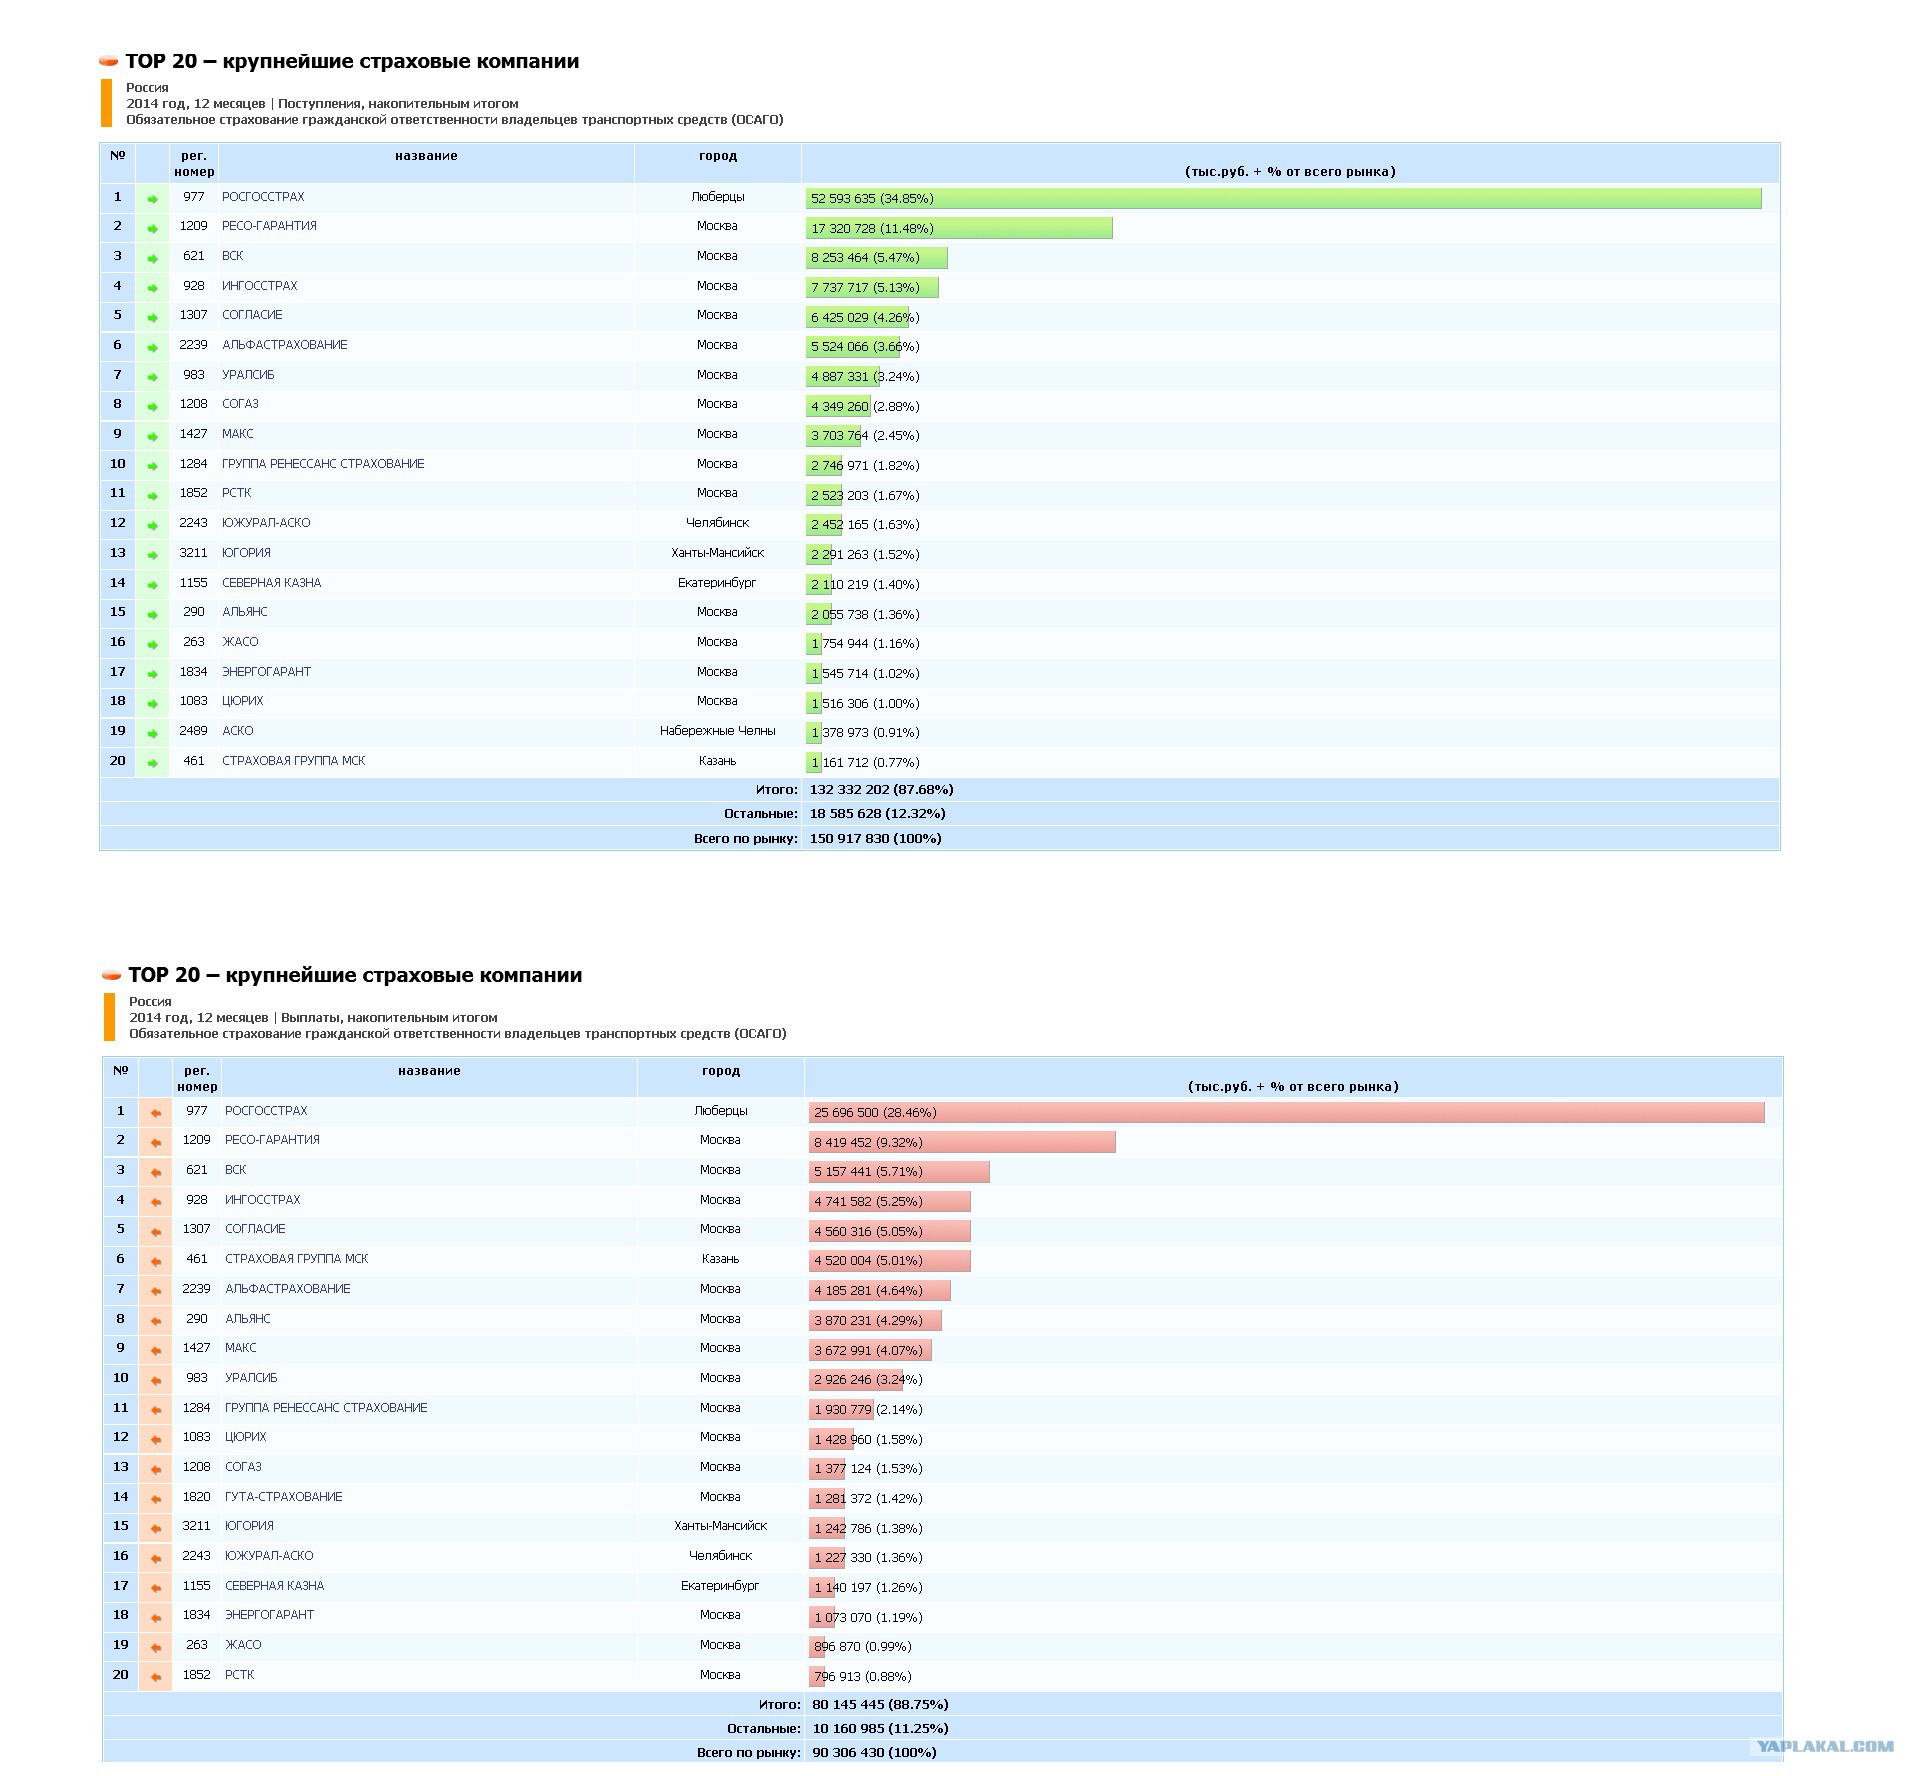This screenshot has width=1920, height=1776.
Task: Click red bar showing 25 696 500 (28.46%)
Action: click(x=1287, y=1113)
